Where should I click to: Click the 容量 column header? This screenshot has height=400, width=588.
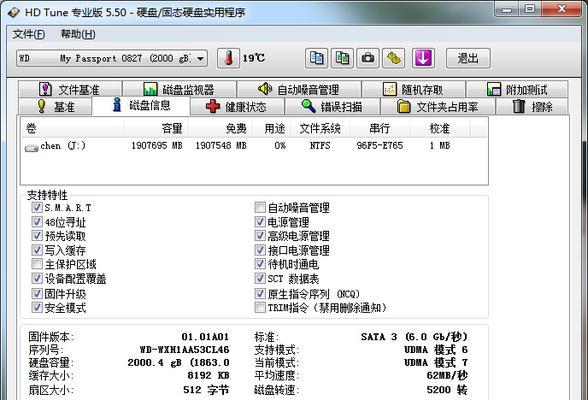(155, 129)
